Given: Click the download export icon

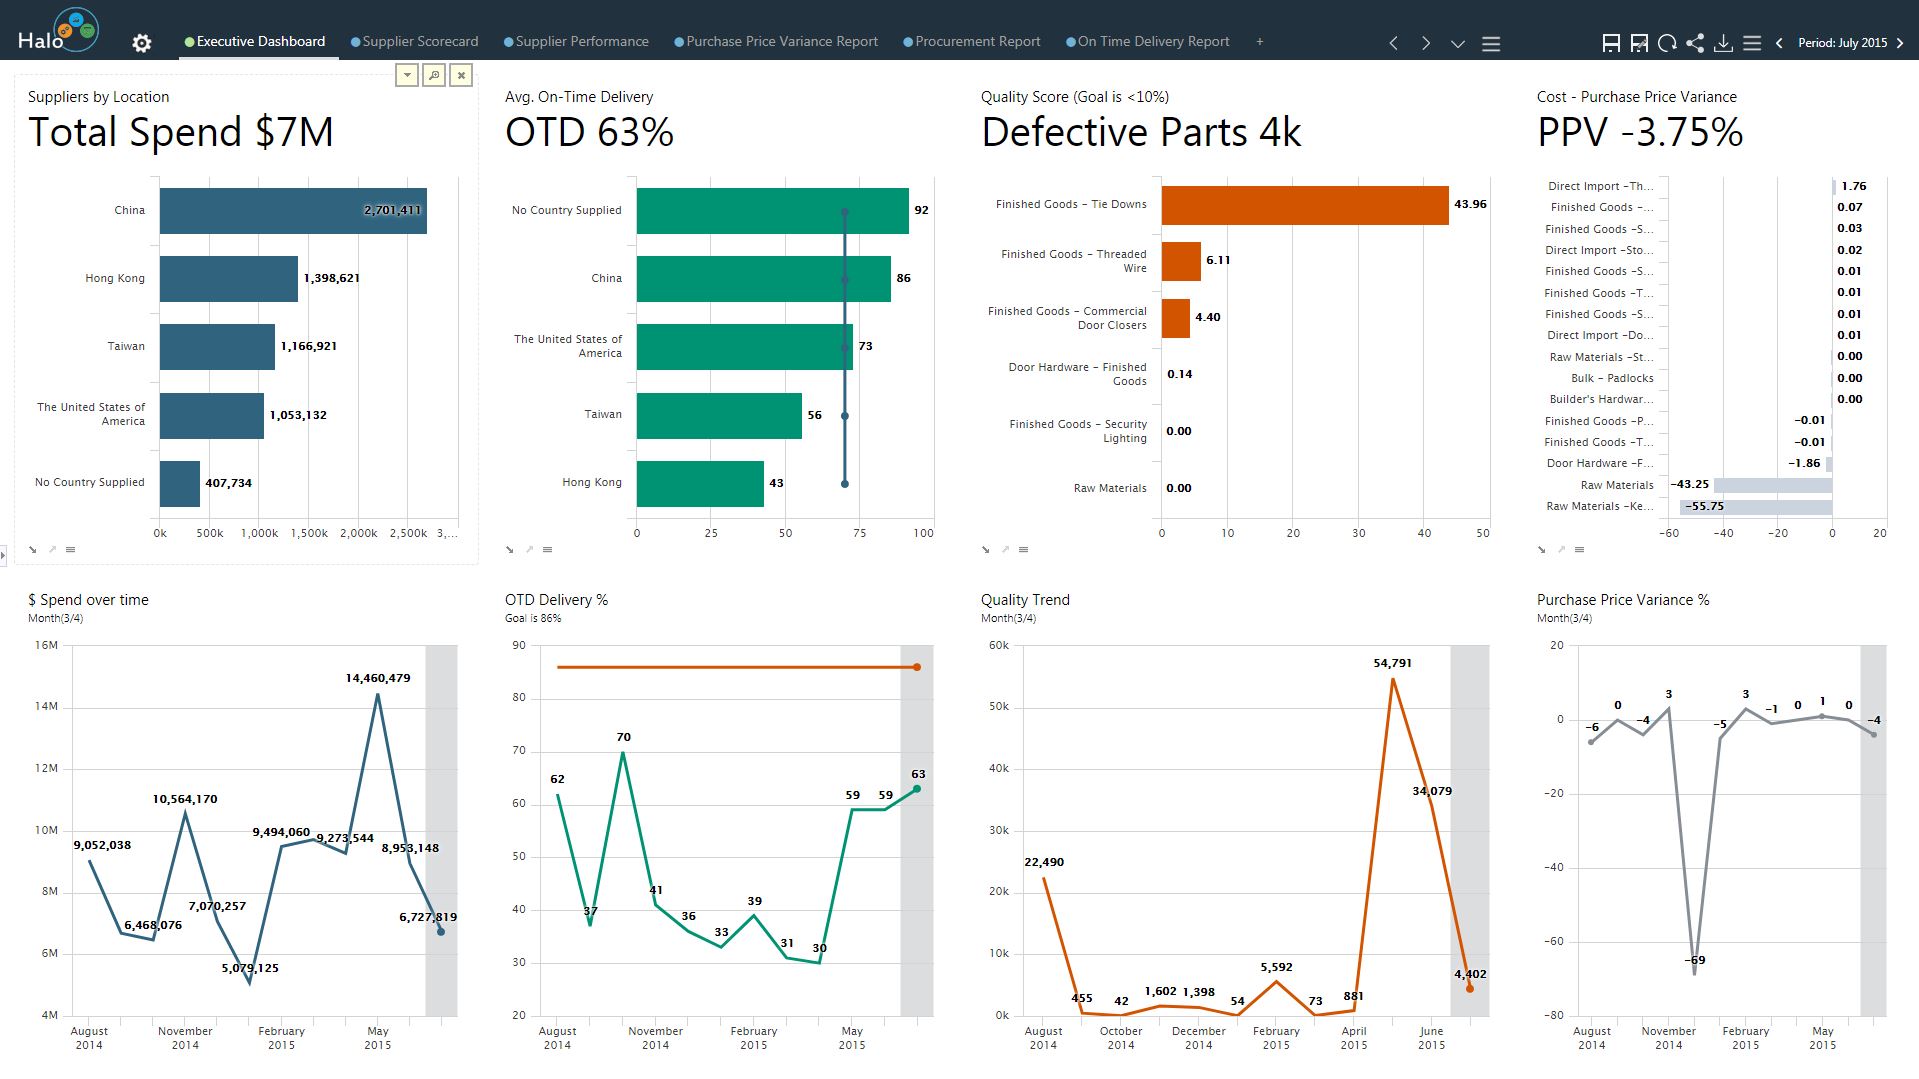Looking at the screenshot, I should point(1723,43).
